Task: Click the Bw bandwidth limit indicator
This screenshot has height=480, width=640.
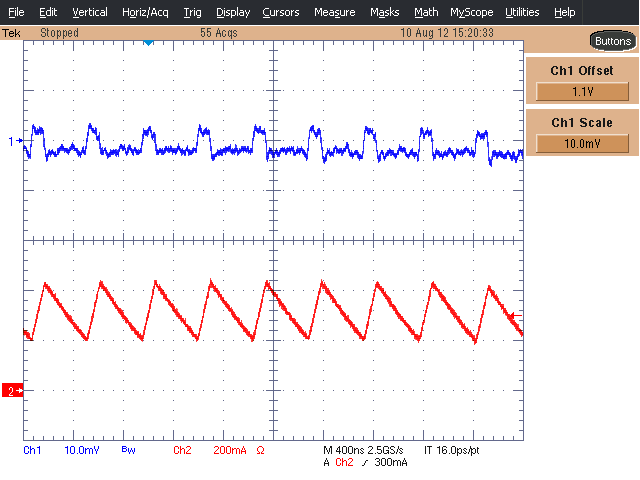Action: [x=128, y=450]
